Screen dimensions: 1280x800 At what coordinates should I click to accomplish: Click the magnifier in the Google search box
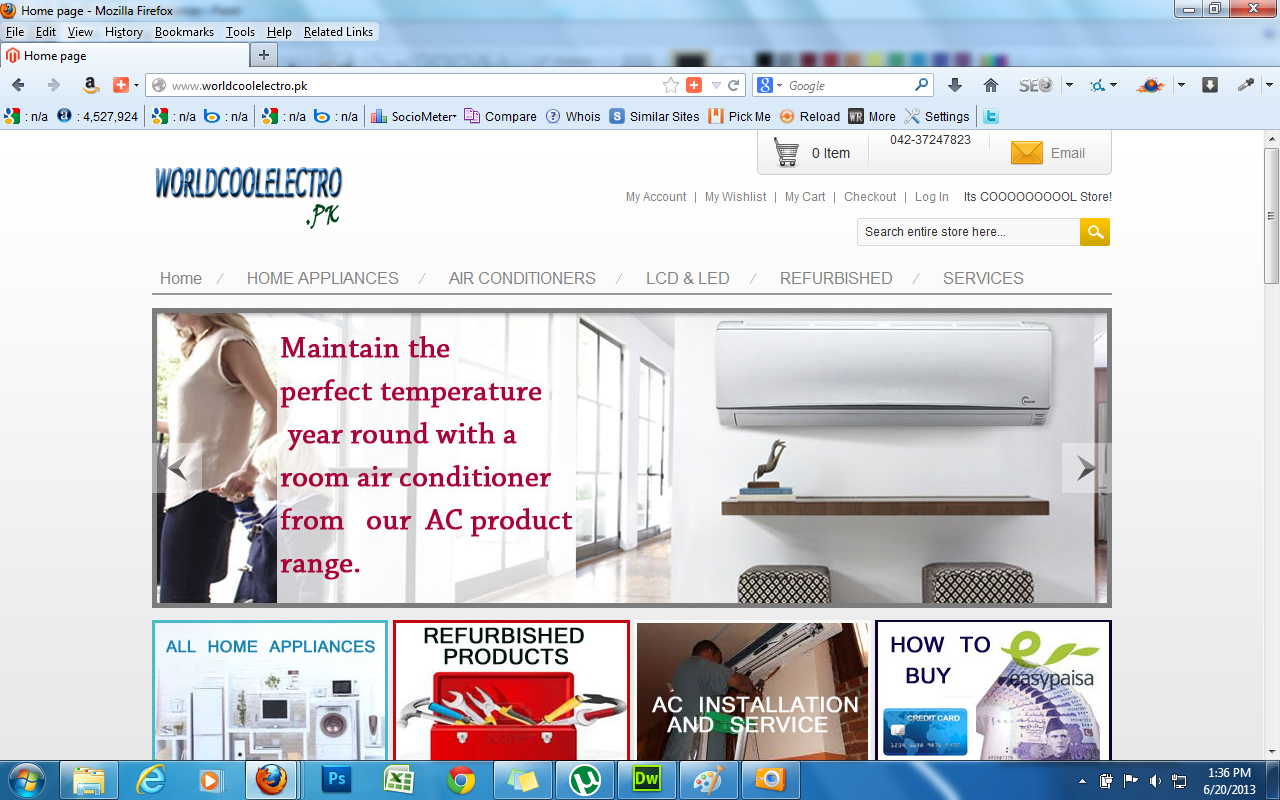tap(921, 85)
